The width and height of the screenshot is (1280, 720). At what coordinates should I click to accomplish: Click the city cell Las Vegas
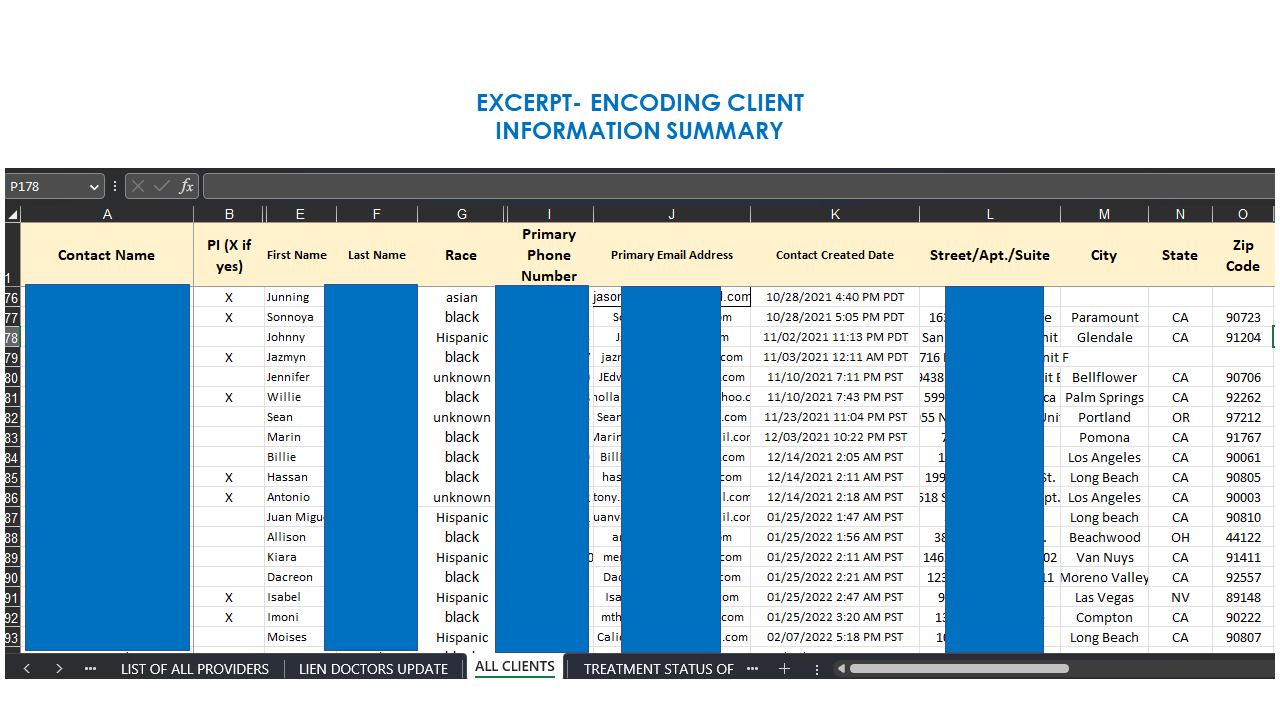1104,597
